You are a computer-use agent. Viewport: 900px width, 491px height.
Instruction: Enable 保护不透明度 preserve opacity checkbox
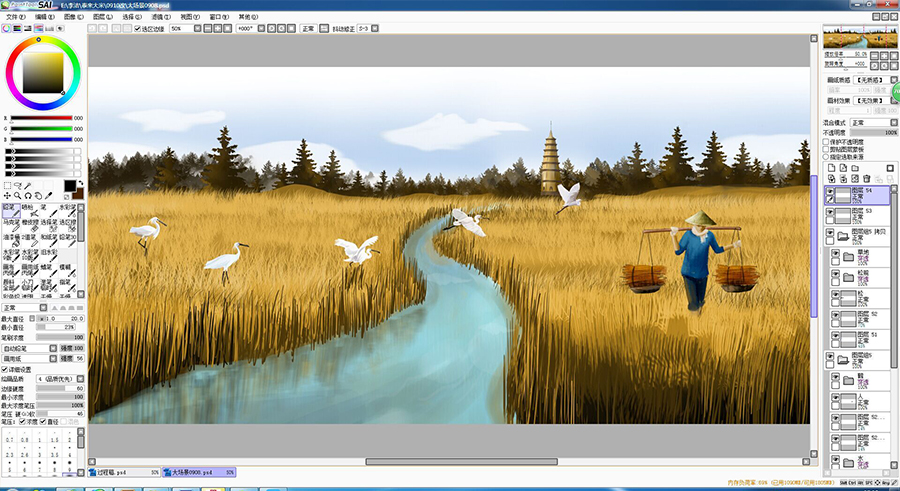pos(825,141)
